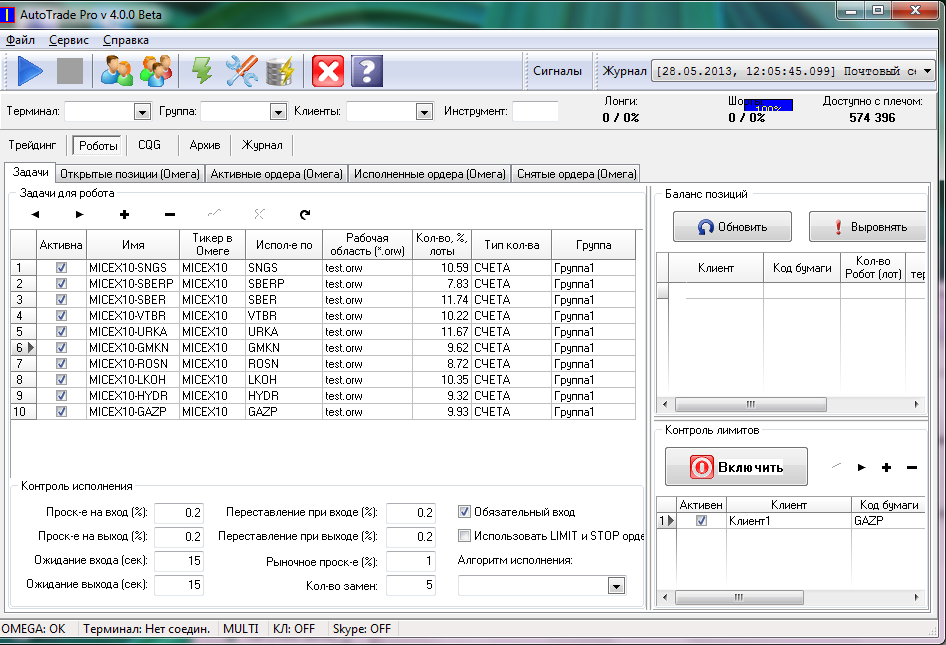The width and height of the screenshot is (946, 645).
Task: Click the green lightning bolt icon
Action: coord(202,71)
